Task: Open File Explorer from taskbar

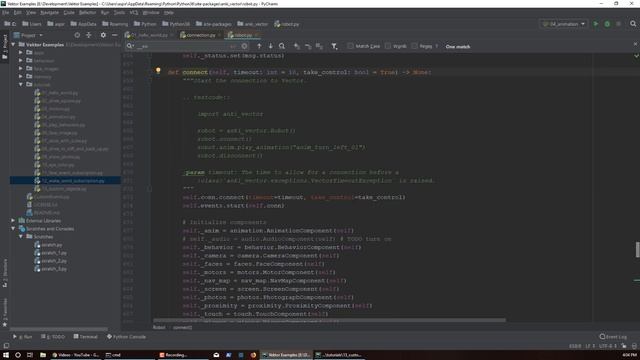Action: pyautogui.click(x=43, y=355)
